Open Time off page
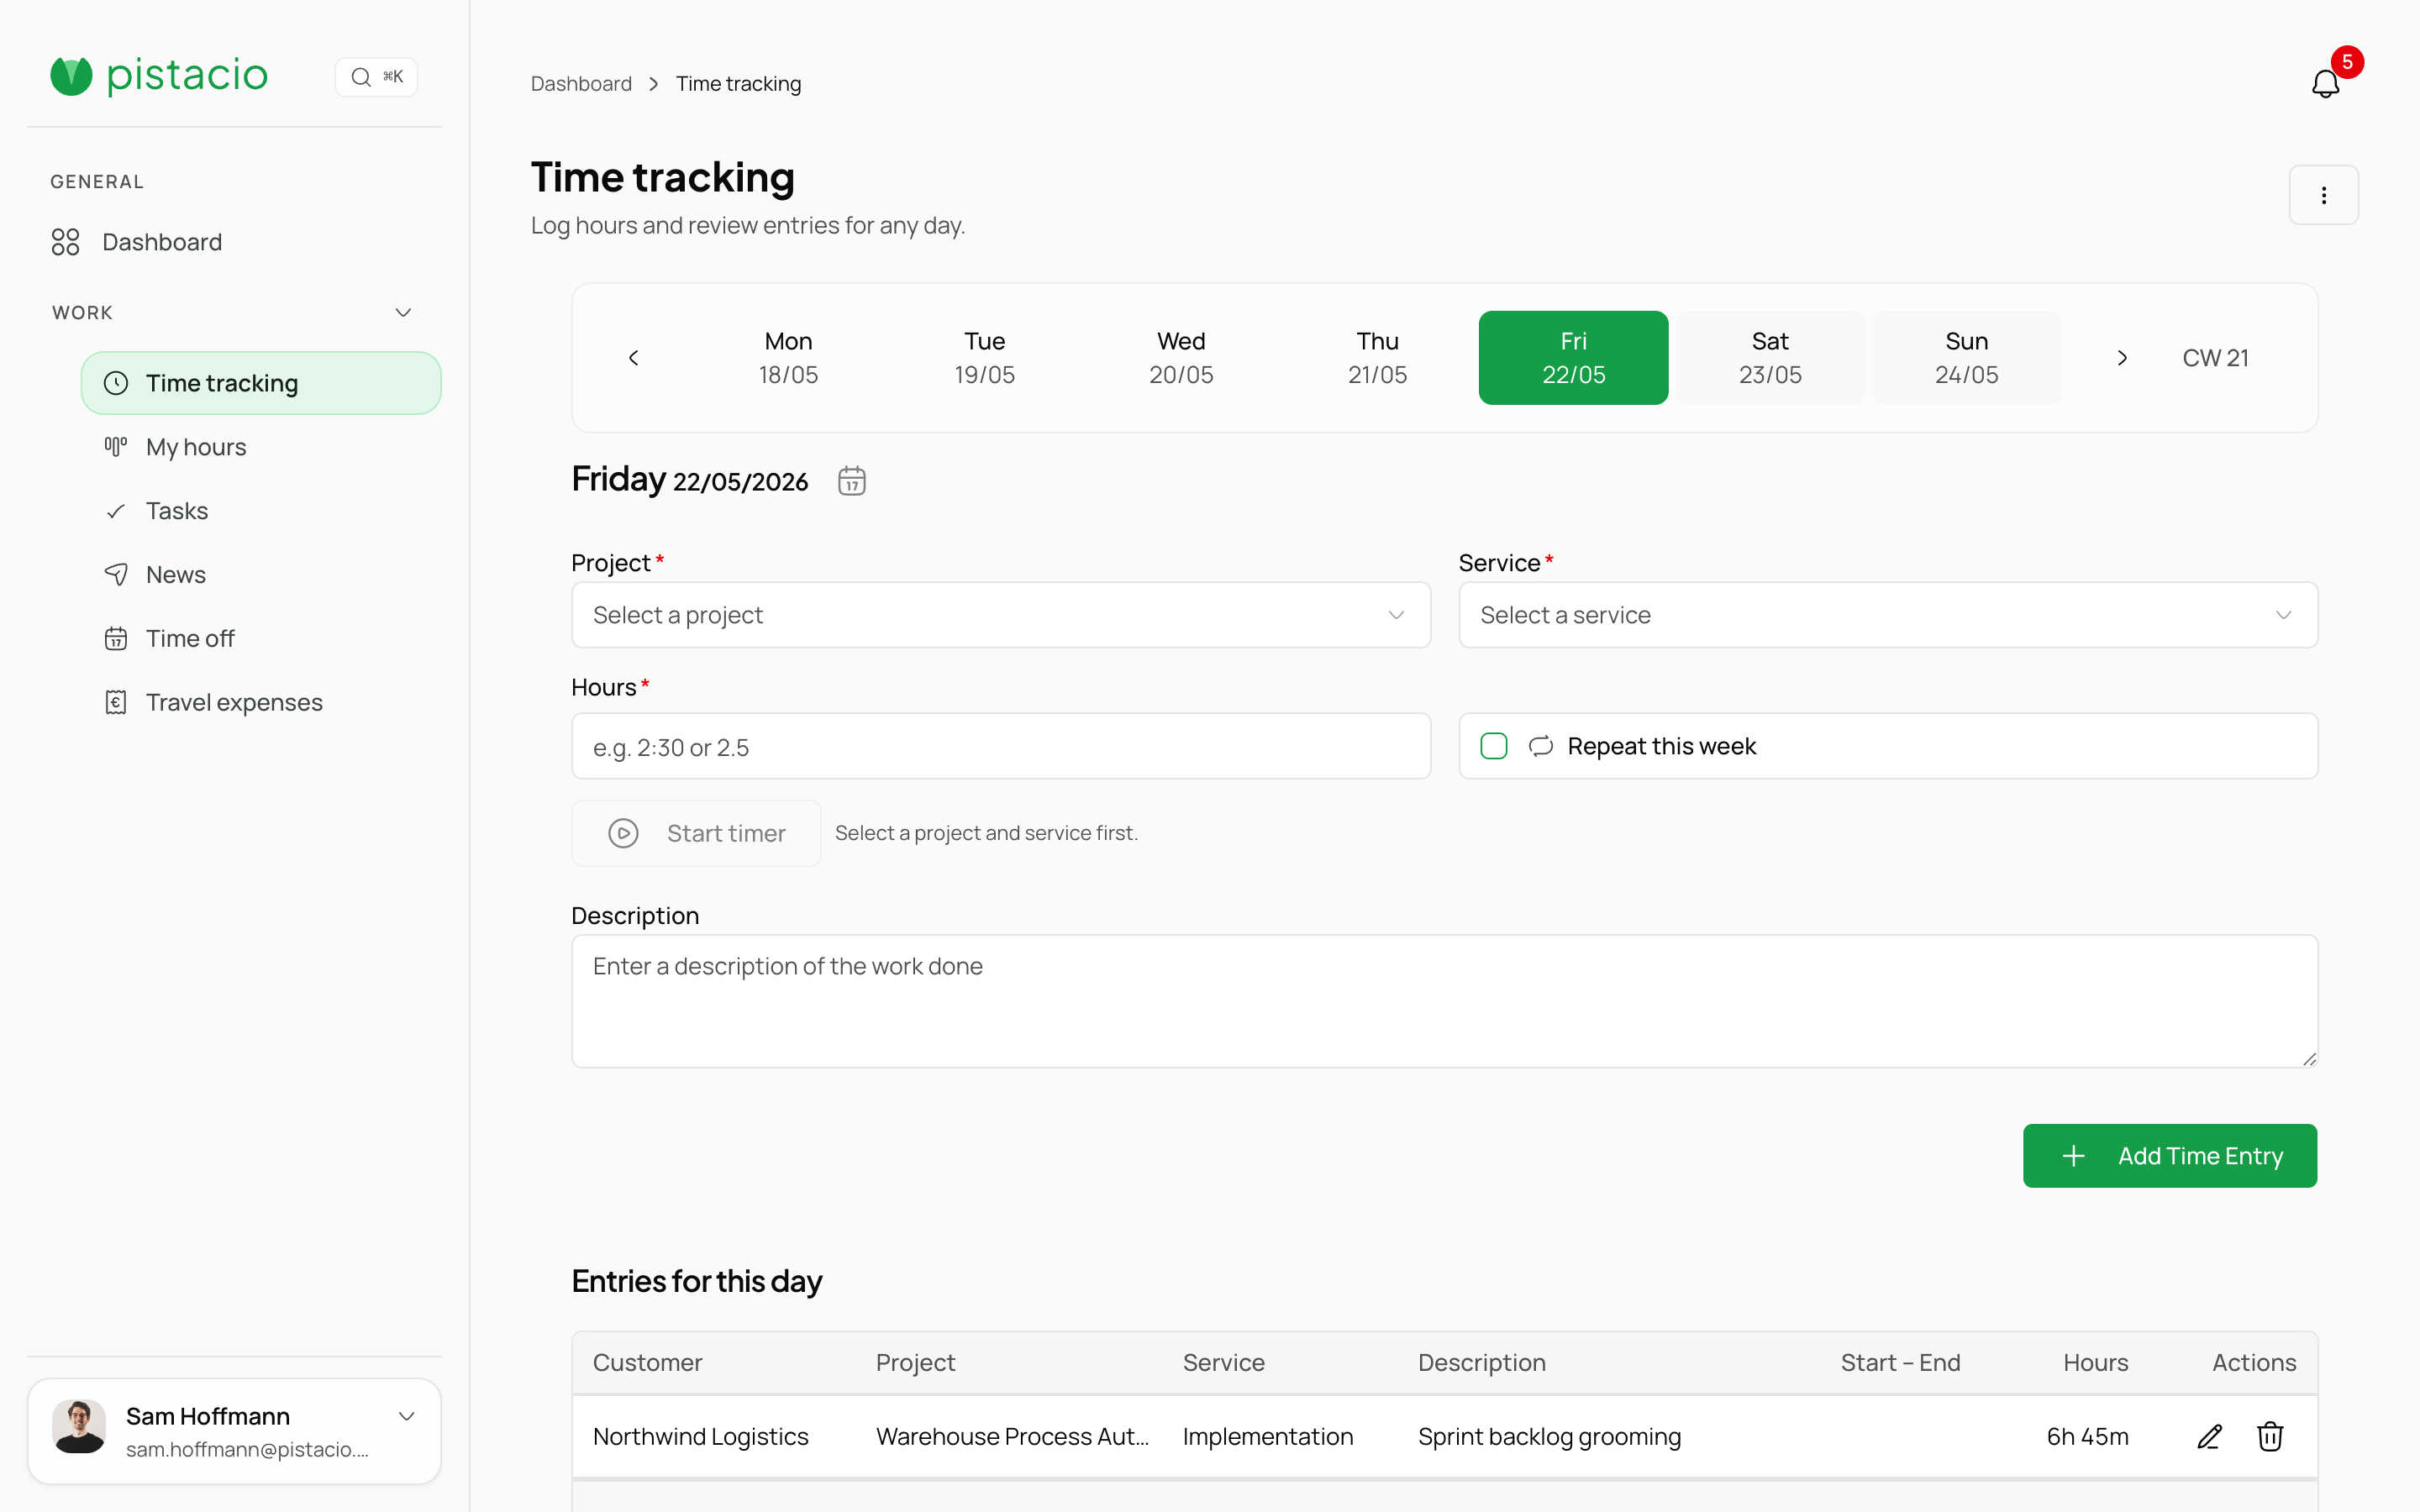Screen dimensions: 2420x1512 click(x=261, y=639)
